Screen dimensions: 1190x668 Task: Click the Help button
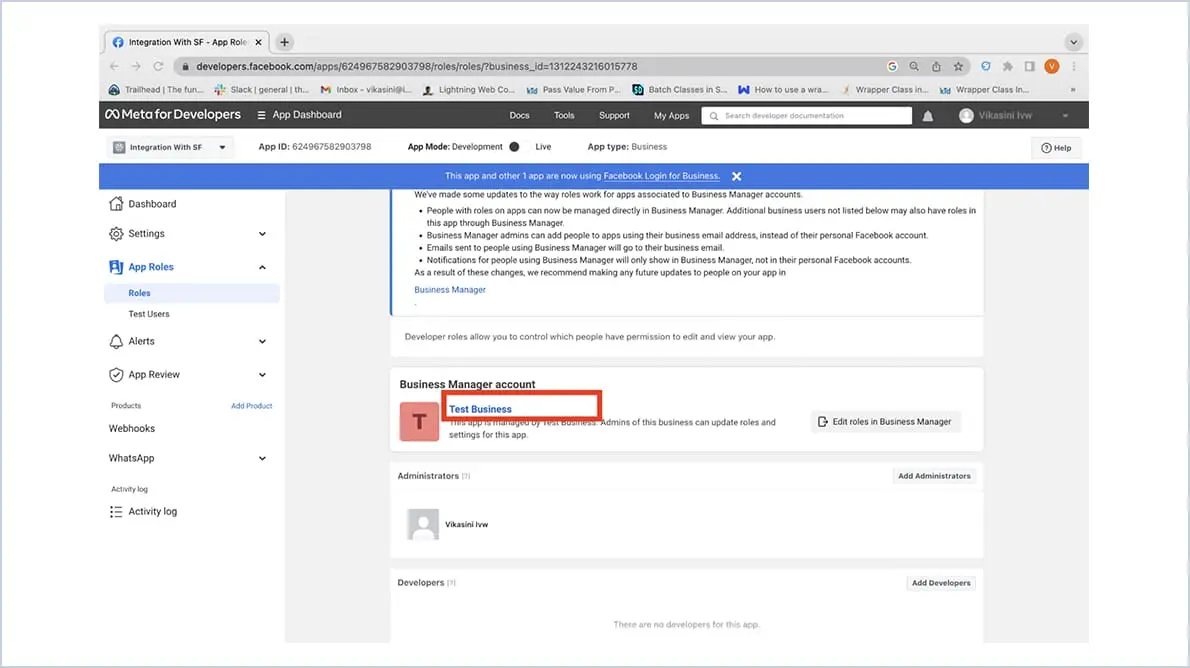click(x=1056, y=148)
